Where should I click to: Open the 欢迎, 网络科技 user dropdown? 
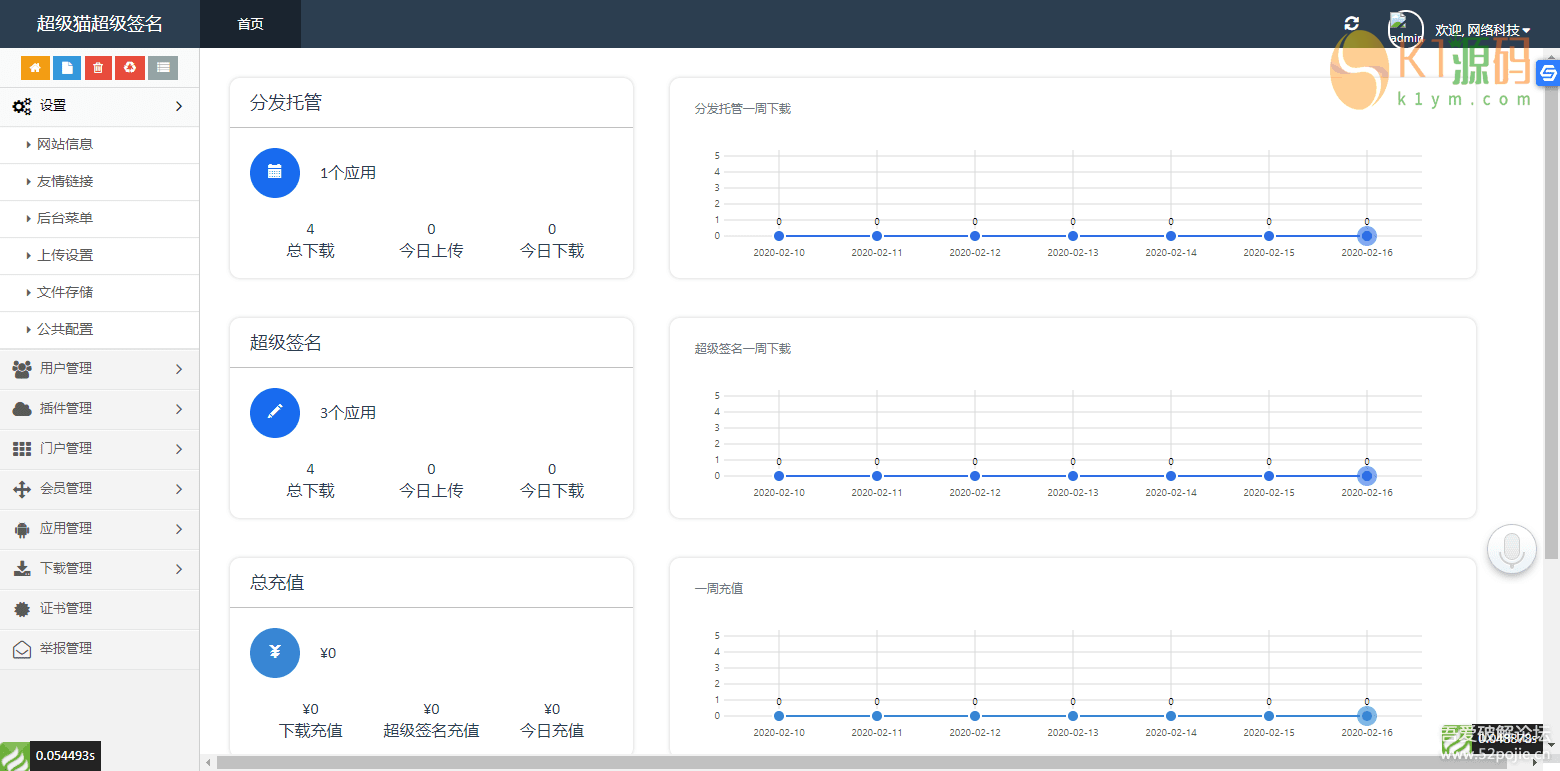pos(1482,31)
